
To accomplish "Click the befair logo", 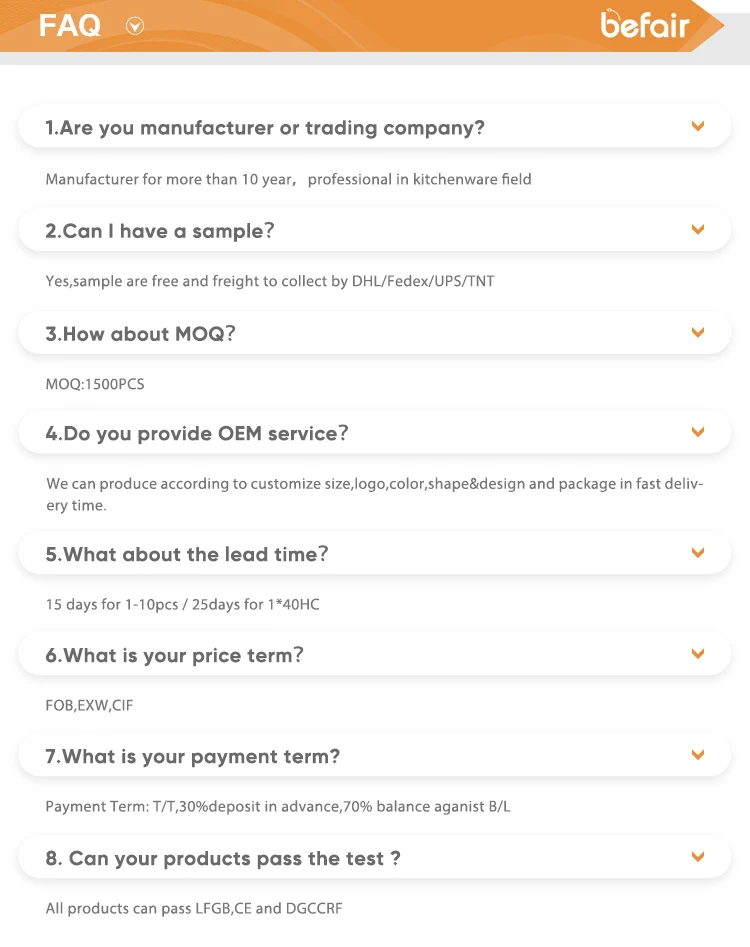I will [x=645, y=25].
